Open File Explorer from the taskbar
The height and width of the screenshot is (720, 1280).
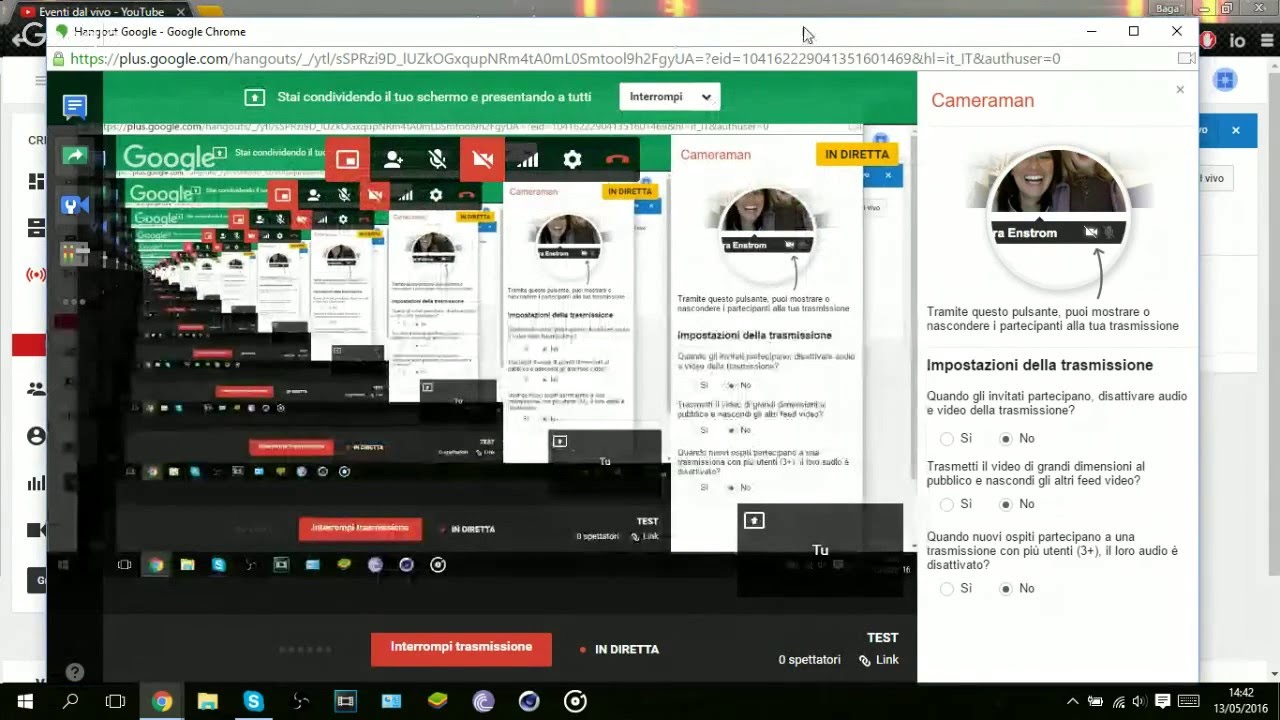[x=207, y=702]
